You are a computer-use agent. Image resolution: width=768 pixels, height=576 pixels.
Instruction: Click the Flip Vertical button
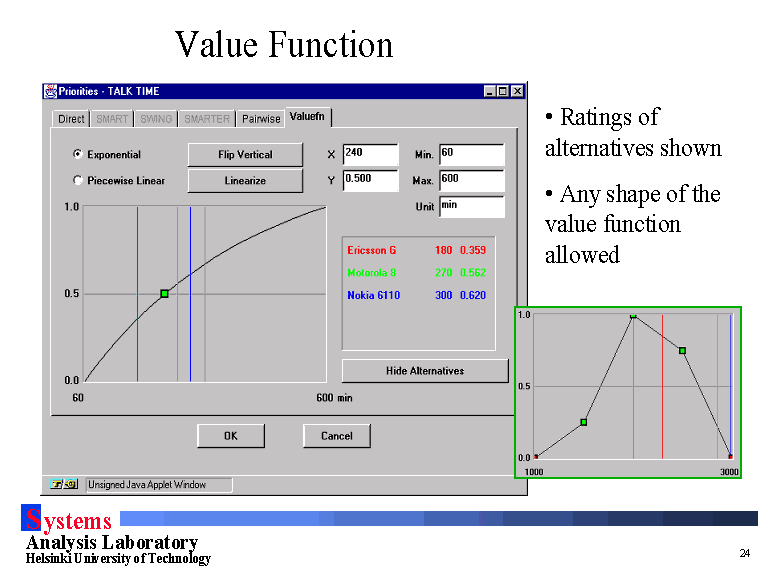pos(245,155)
